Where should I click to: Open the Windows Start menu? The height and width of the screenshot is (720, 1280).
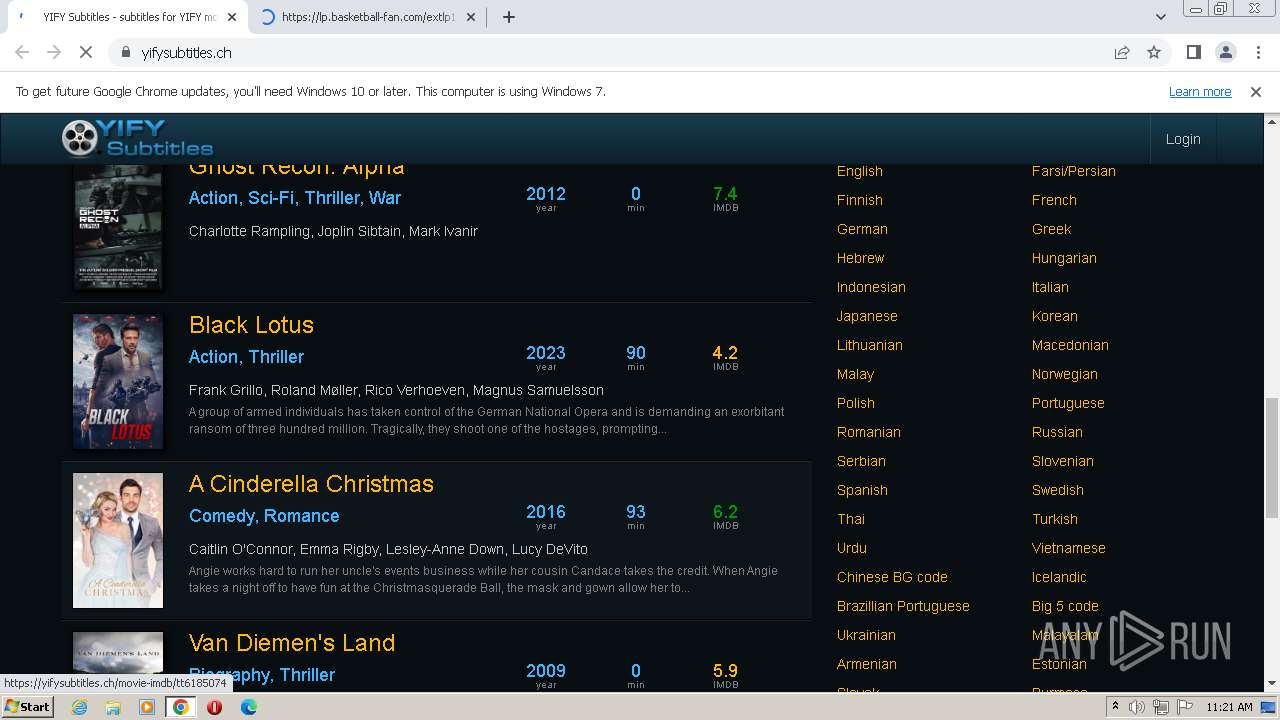pos(27,706)
